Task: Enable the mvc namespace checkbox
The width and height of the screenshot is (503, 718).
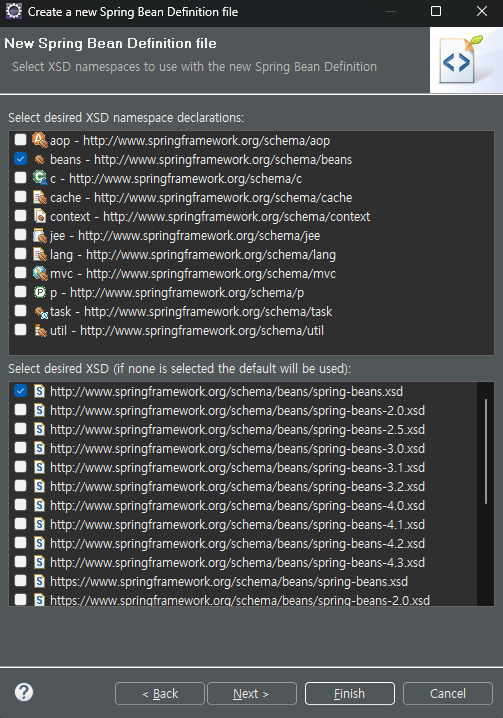Action: [x=20, y=272]
